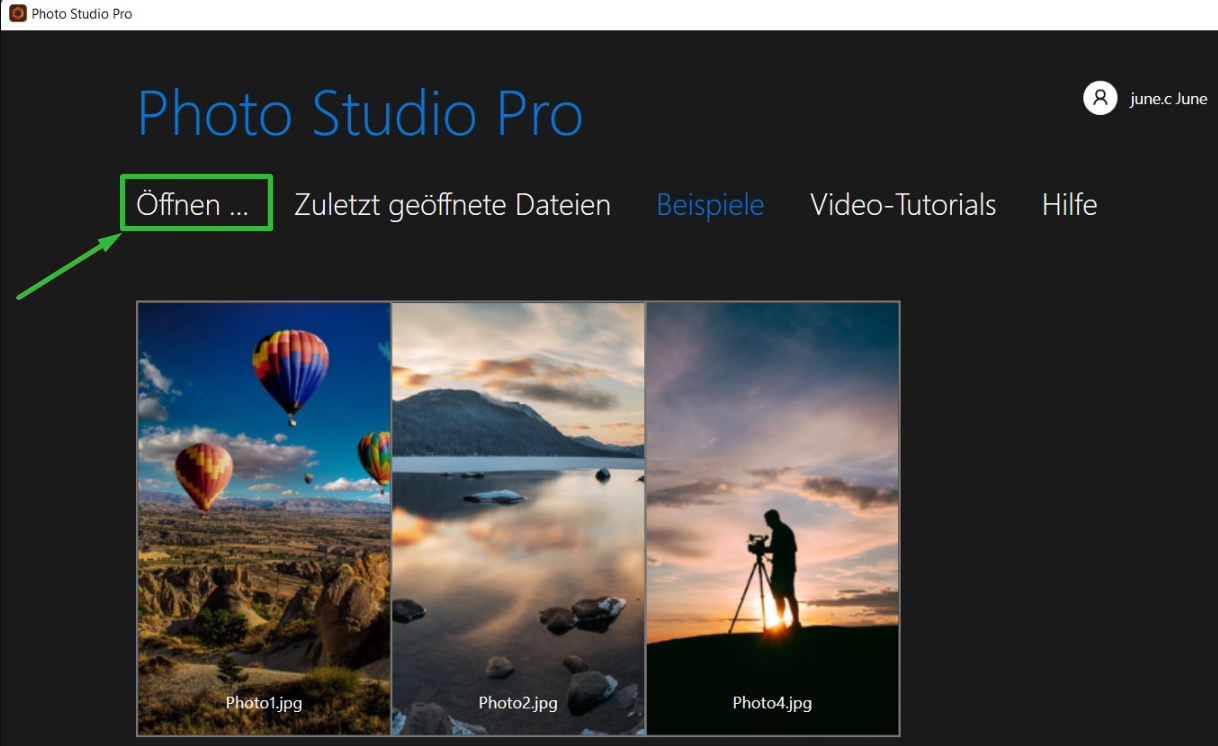Click the user profile avatar icon
Image resolution: width=1218 pixels, height=746 pixels.
(1100, 98)
